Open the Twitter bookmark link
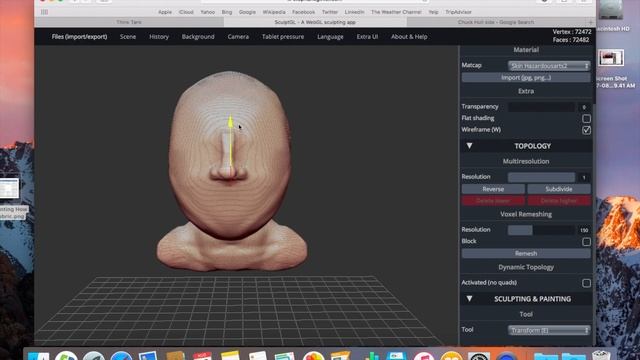 click(330, 12)
